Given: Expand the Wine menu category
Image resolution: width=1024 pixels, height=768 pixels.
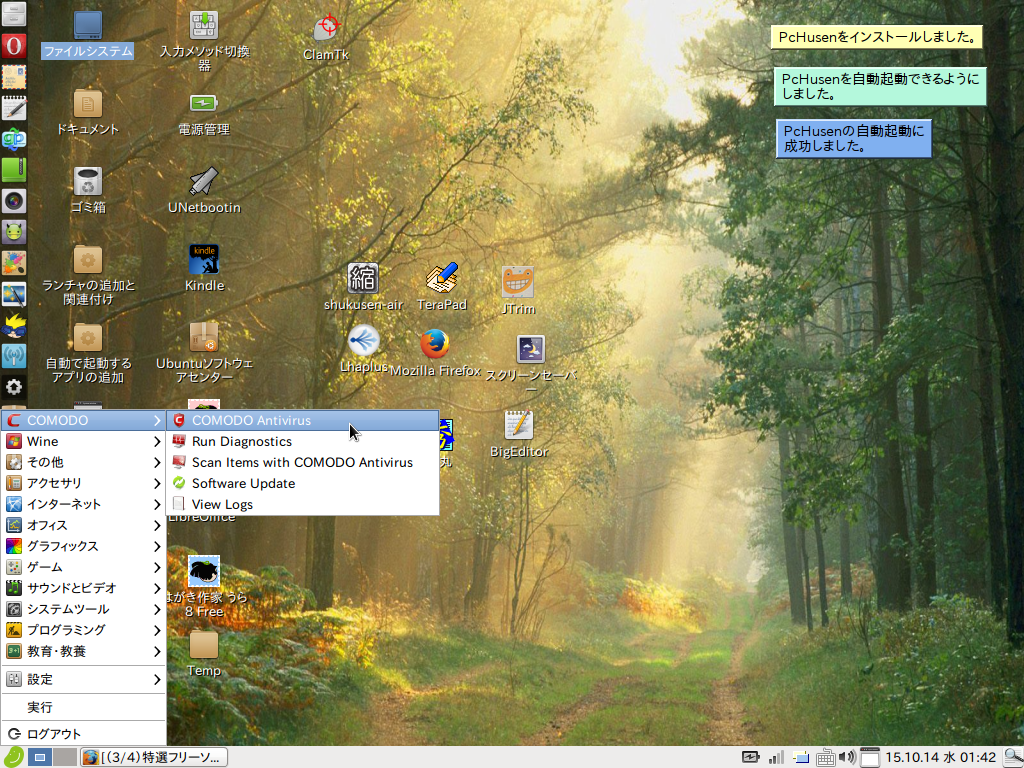Looking at the screenshot, I should pos(83,441).
